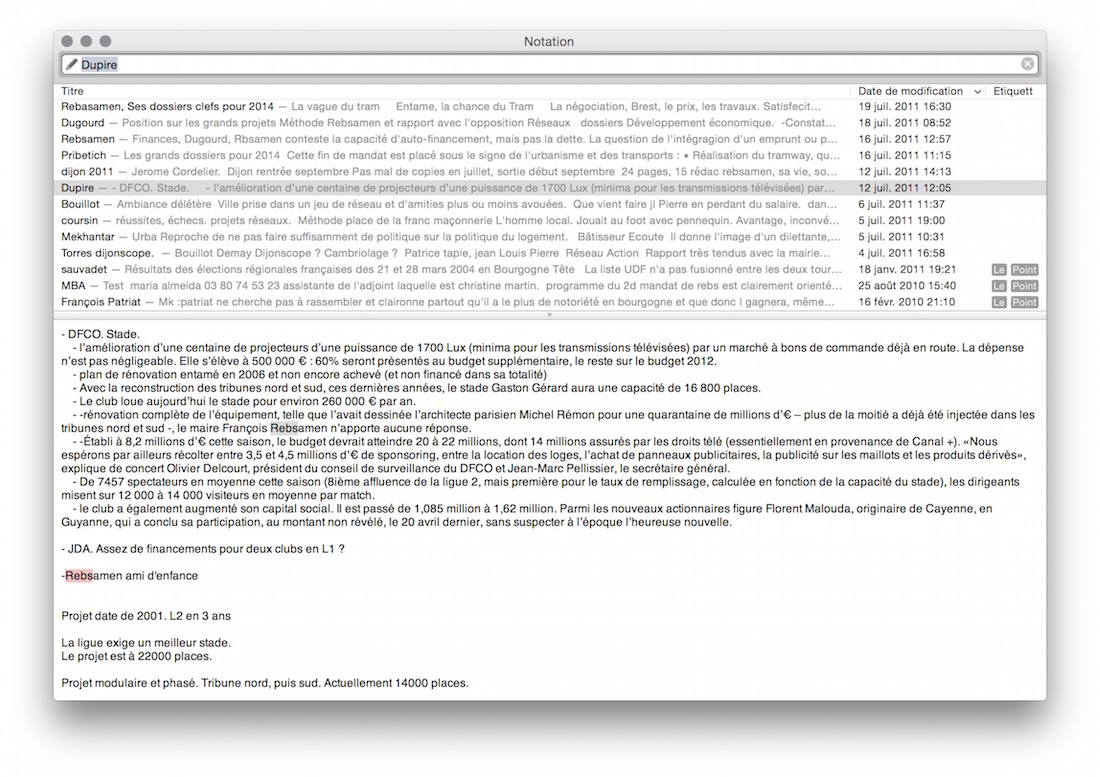Click the date 18 janv. 2011 19:21
The height and width of the screenshot is (777, 1100).
[x=907, y=269]
